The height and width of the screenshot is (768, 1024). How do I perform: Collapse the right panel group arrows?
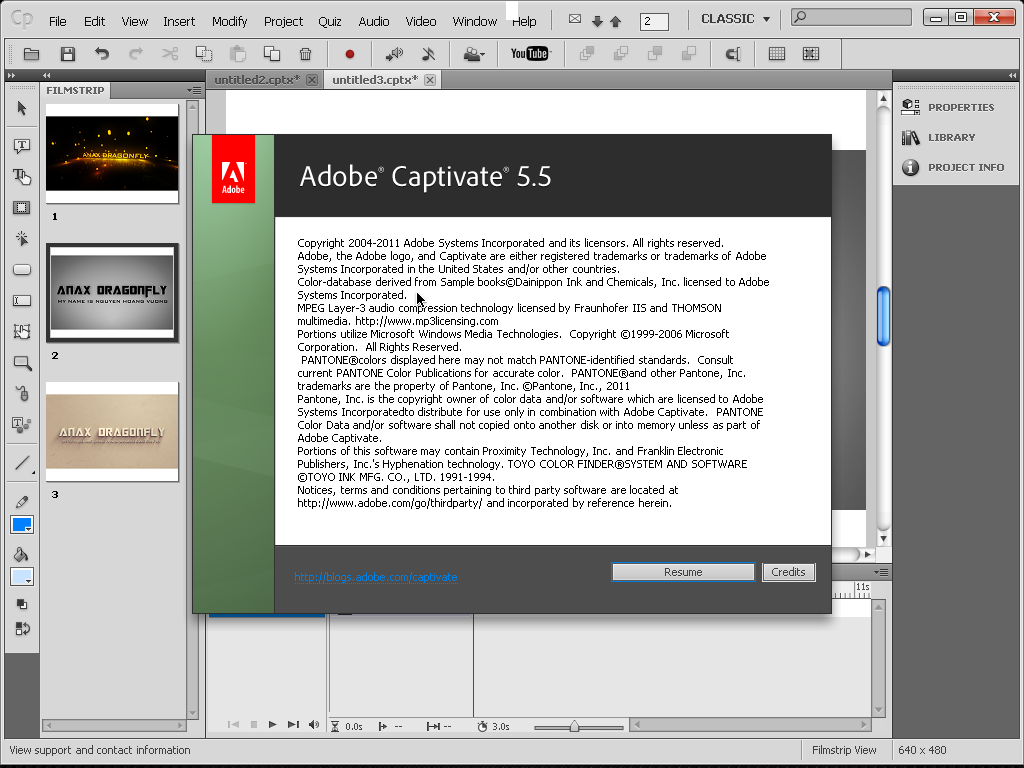coord(1012,76)
